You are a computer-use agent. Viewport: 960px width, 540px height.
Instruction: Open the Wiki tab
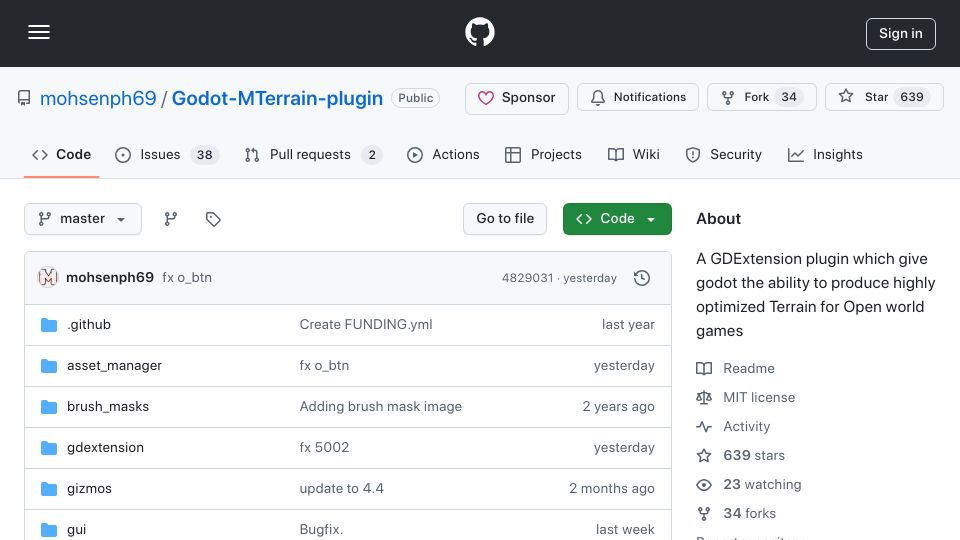[x=633, y=154]
